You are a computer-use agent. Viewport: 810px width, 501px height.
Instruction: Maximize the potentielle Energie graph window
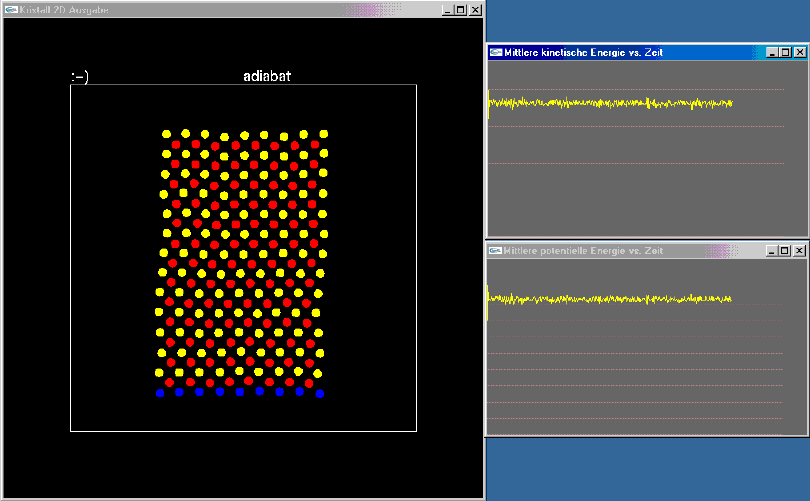pyautogui.click(x=785, y=251)
